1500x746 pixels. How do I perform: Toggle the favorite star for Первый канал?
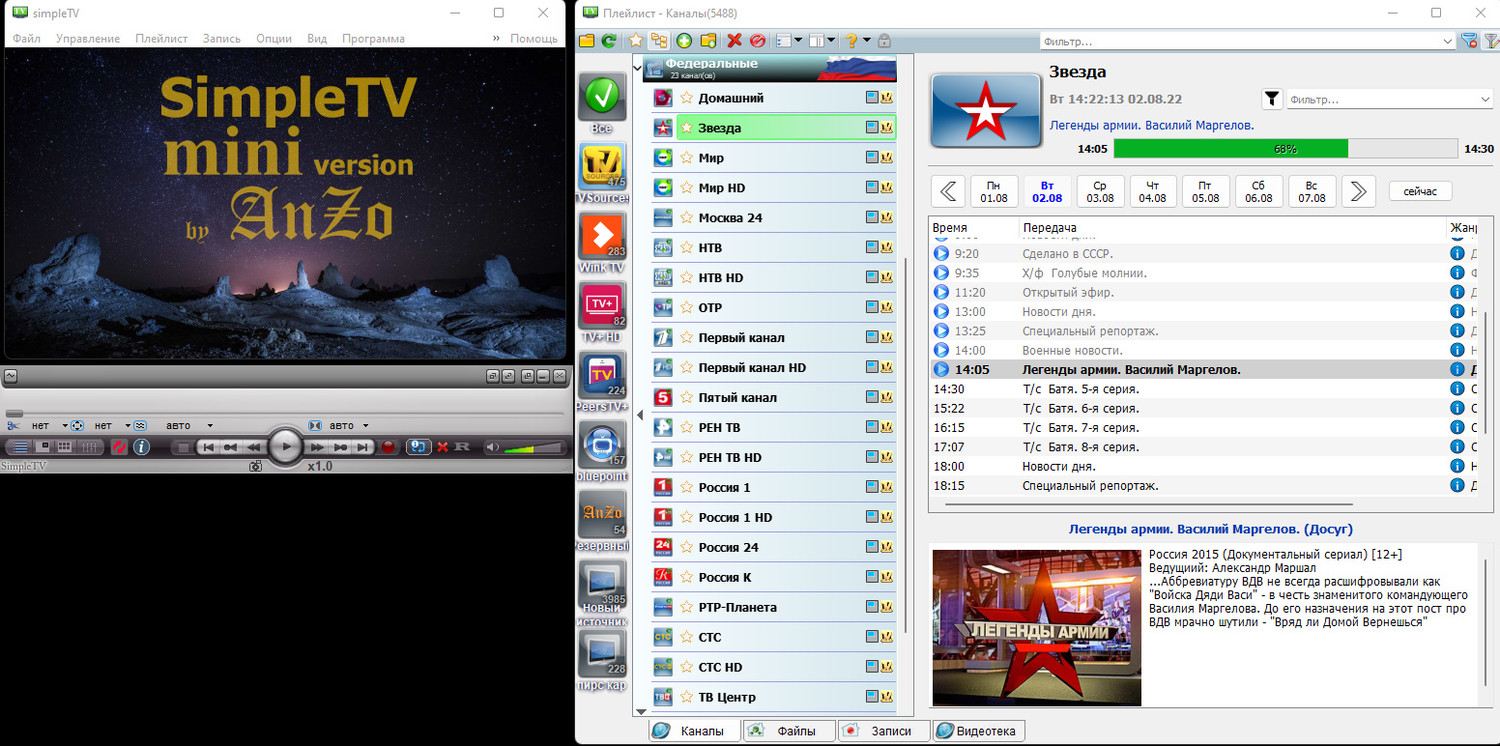point(687,338)
